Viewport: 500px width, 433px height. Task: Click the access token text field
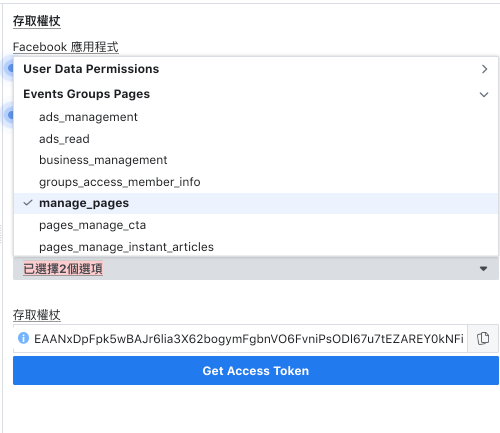(x=240, y=338)
